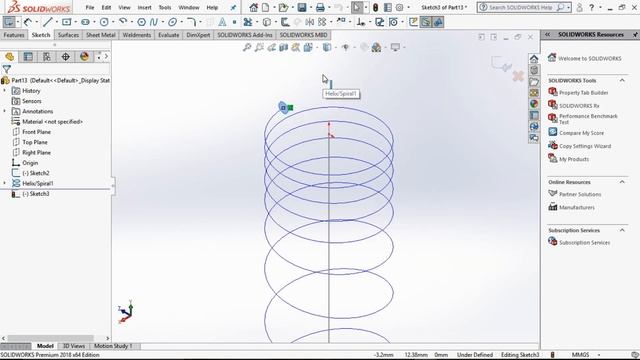Open the Line tool dropdown arrow

point(56,22)
